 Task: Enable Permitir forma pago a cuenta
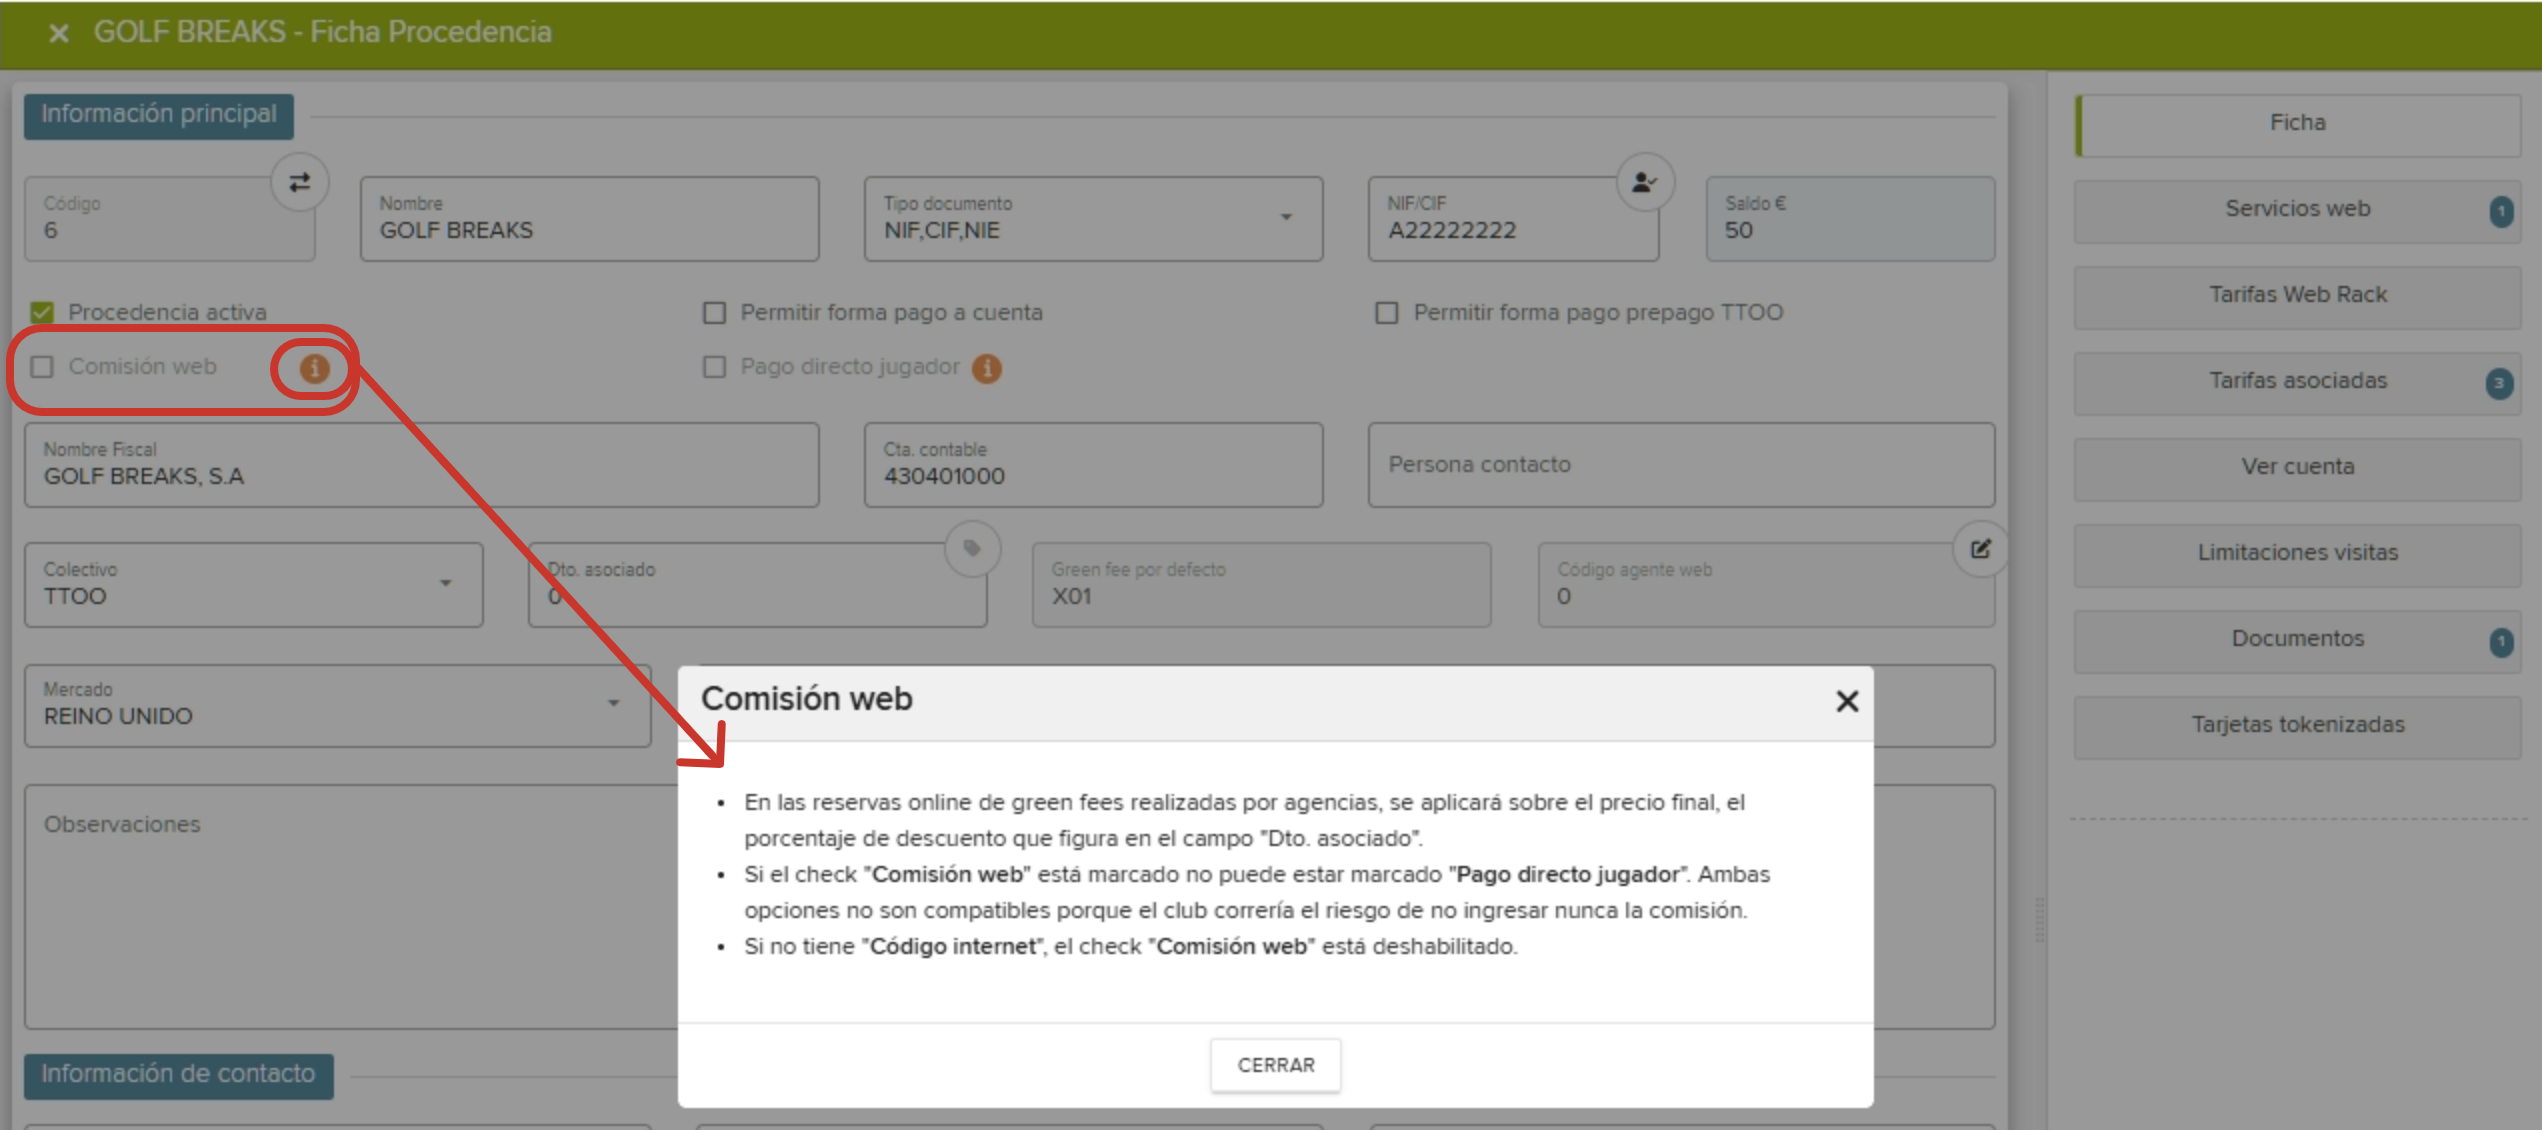pyautogui.click(x=714, y=313)
